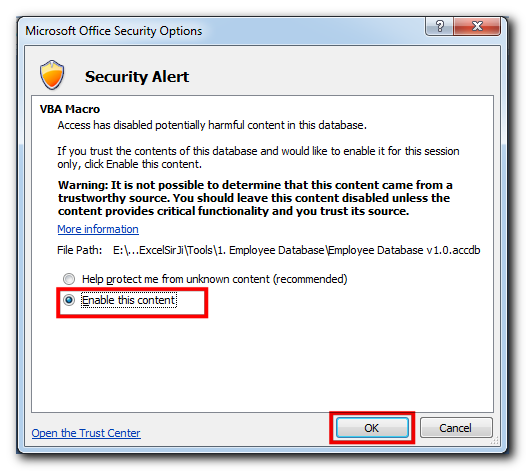This screenshot has height=471, width=526.
Task: Close the Security Options dialog with X
Action: [x=477, y=26]
